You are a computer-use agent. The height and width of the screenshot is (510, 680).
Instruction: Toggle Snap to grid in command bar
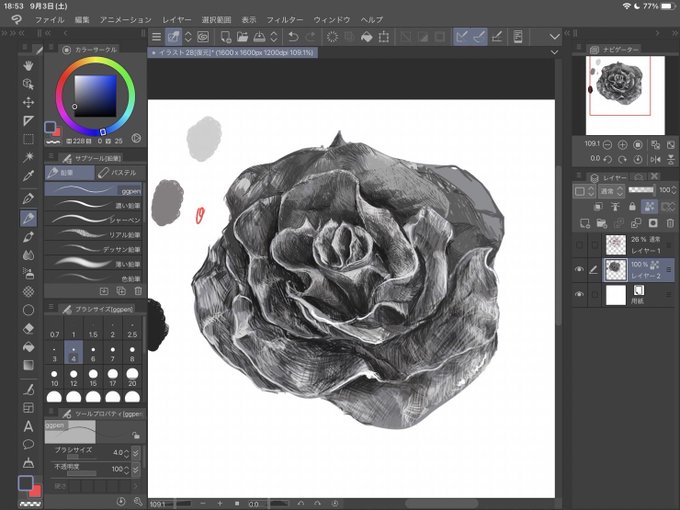497,37
